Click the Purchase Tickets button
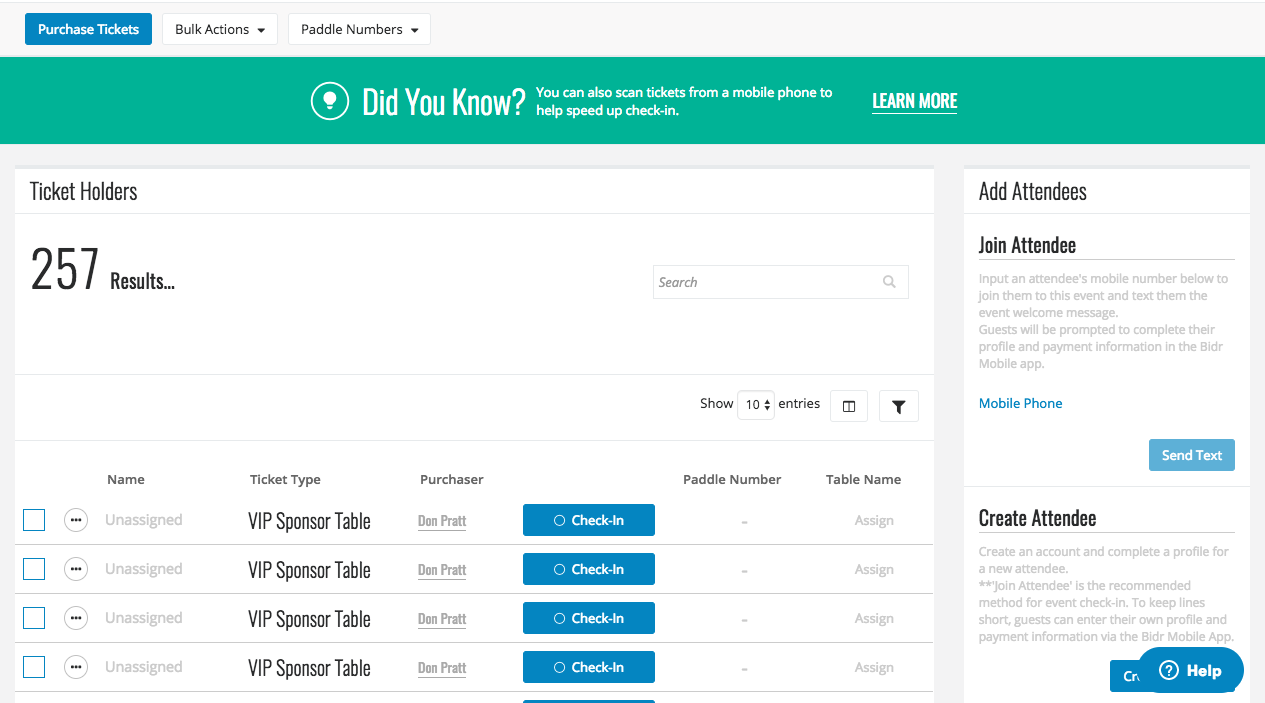Viewport: 1265px width, 703px height. click(88, 29)
